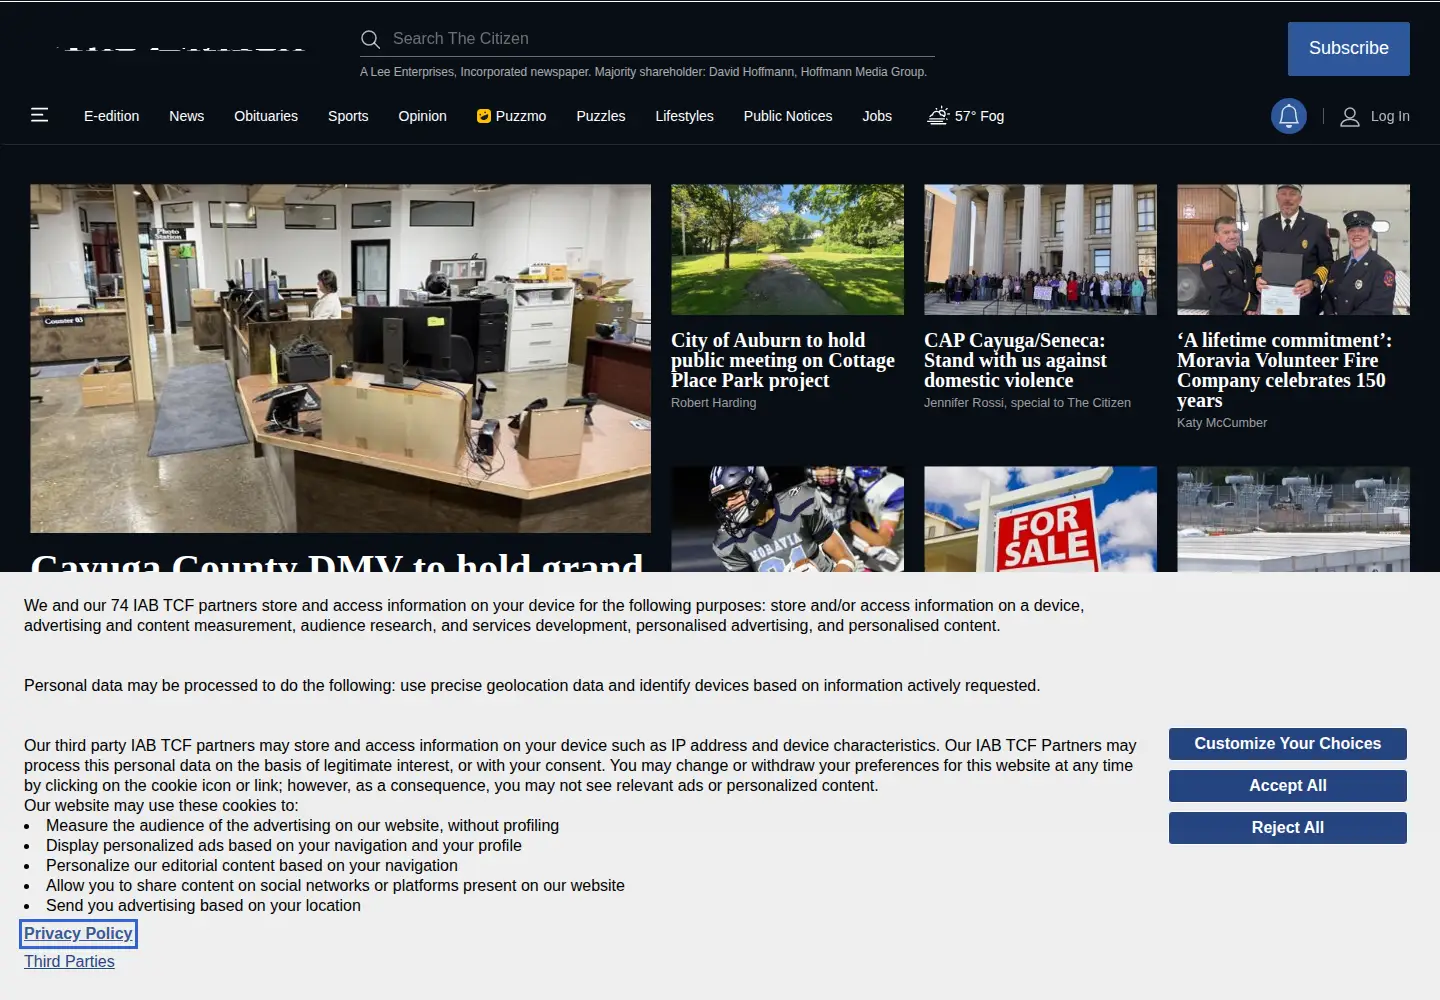Click the user profile icon
The image size is (1440, 1000).
[1349, 116]
